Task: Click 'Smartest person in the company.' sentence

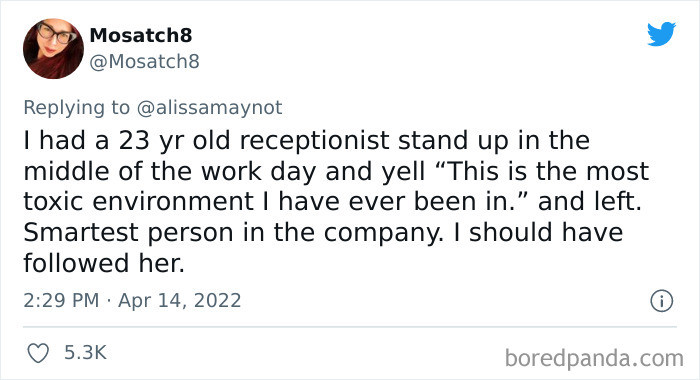Action: [233, 233]
